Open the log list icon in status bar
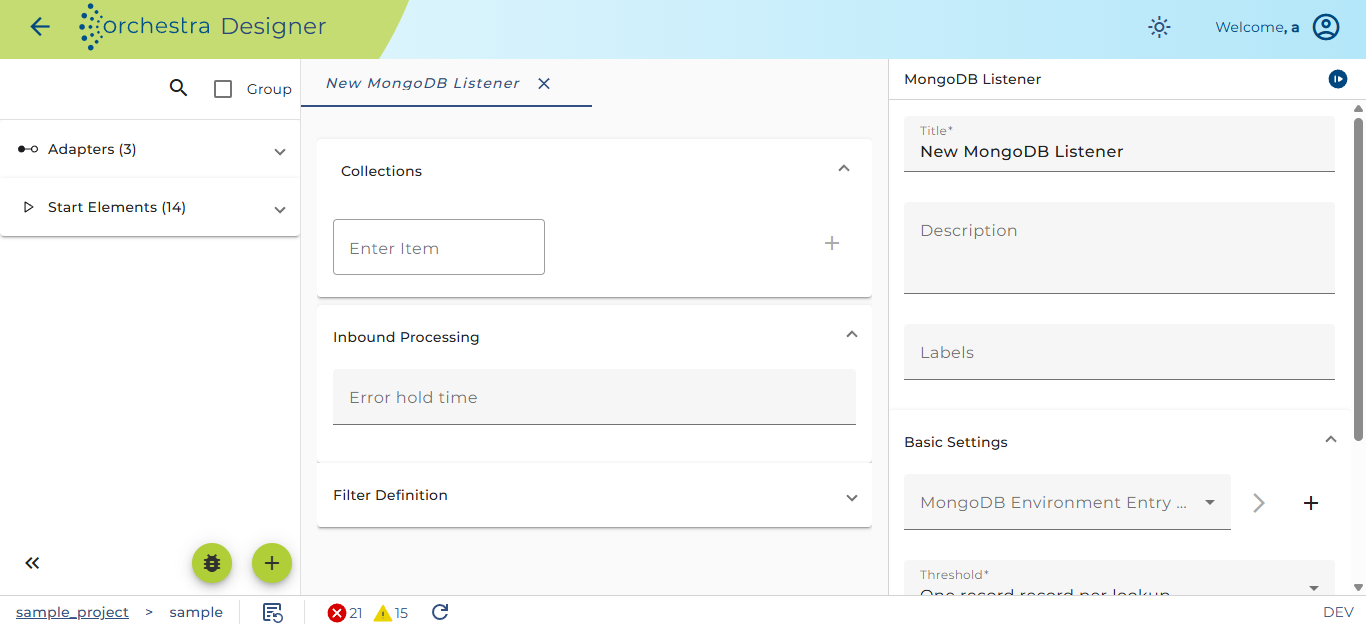This screenshot has height=628, width=1366. pyautogui.click(x=272, y=612)
